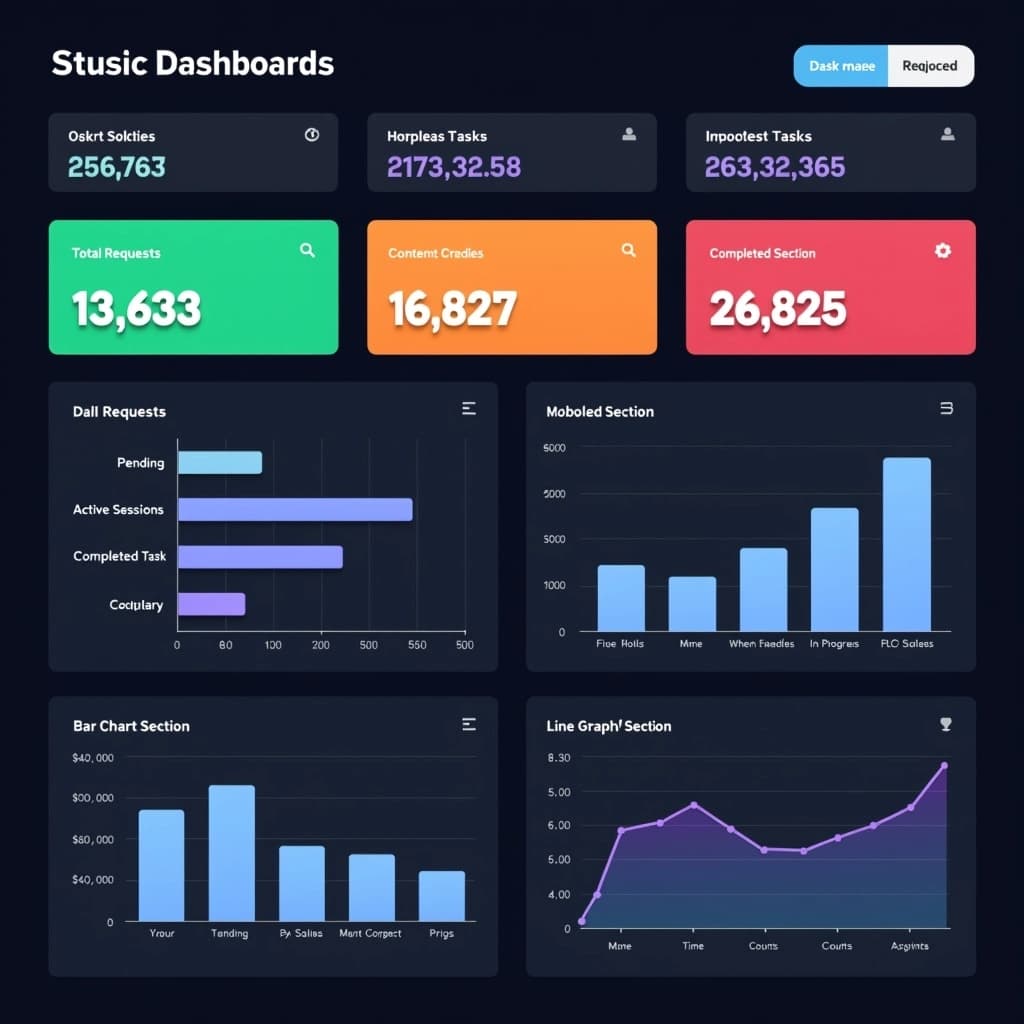Click the Horpleas Tasks label

click(x=437, y=136)
